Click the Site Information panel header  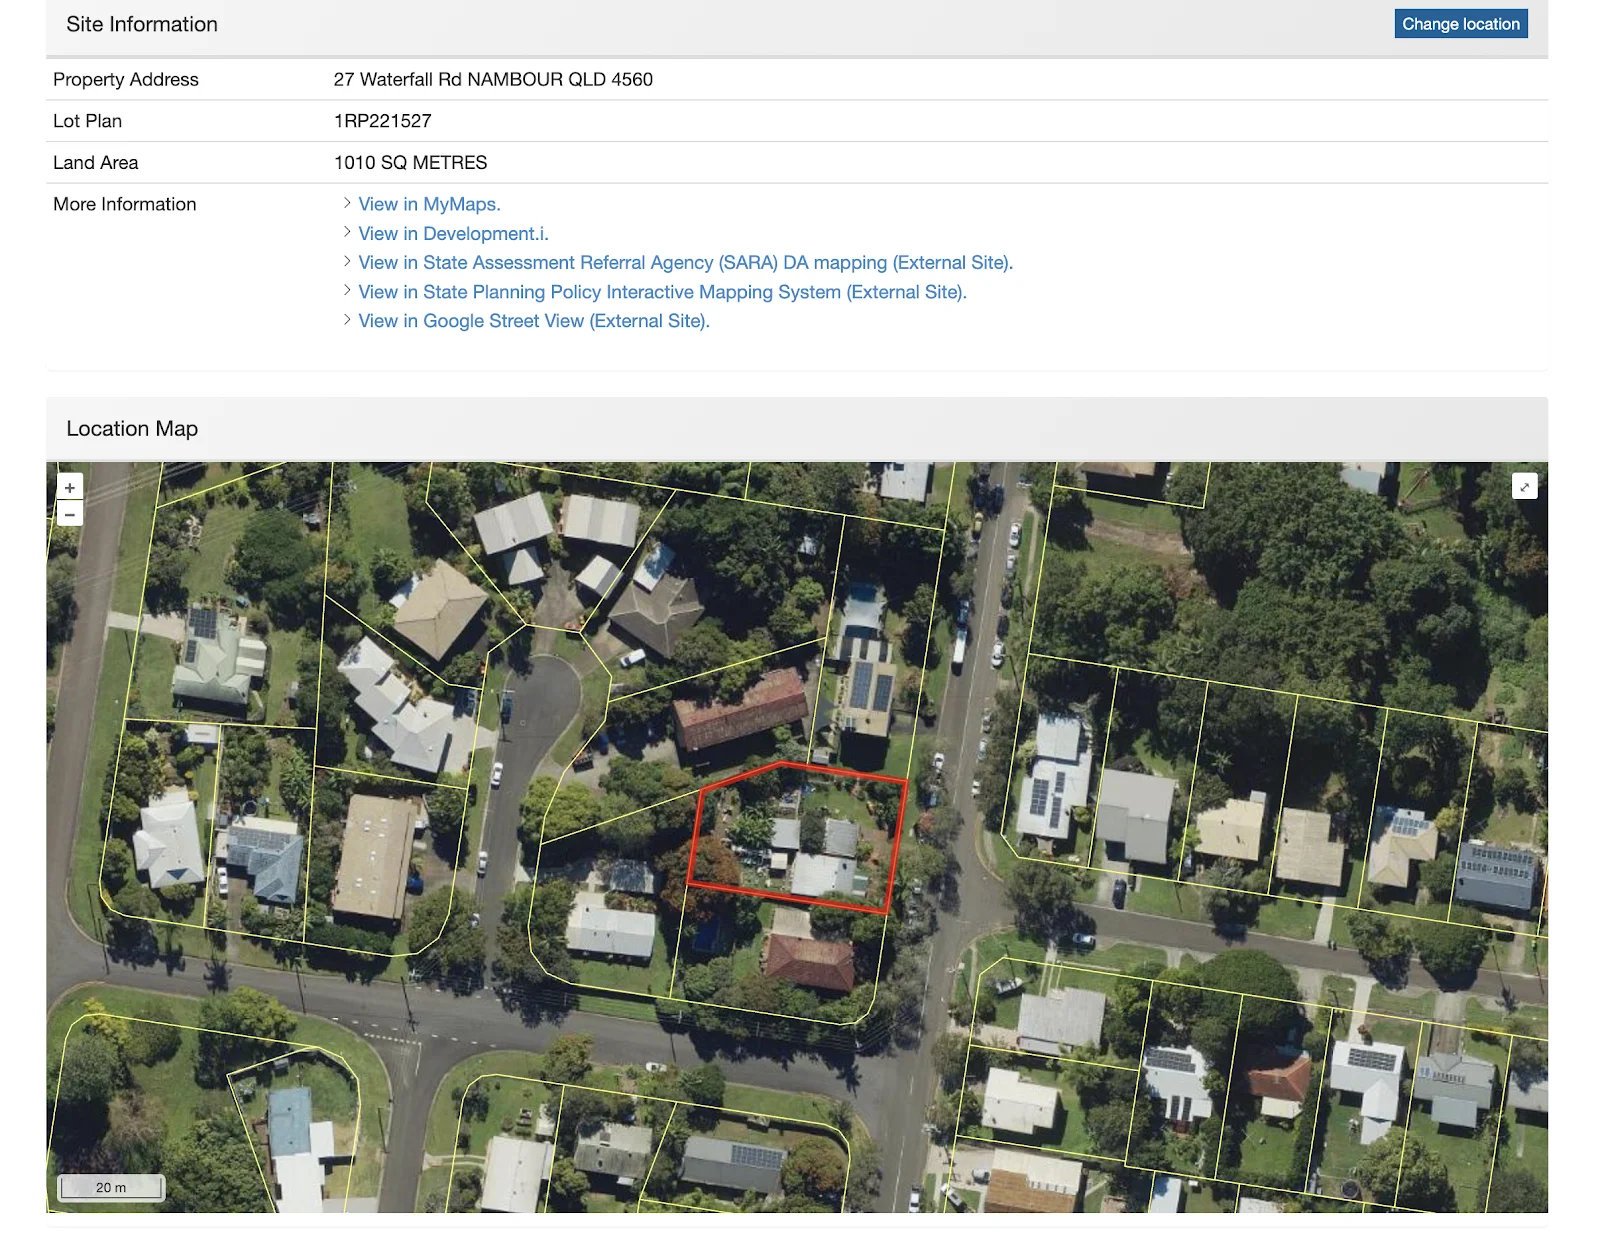point(797,27)
